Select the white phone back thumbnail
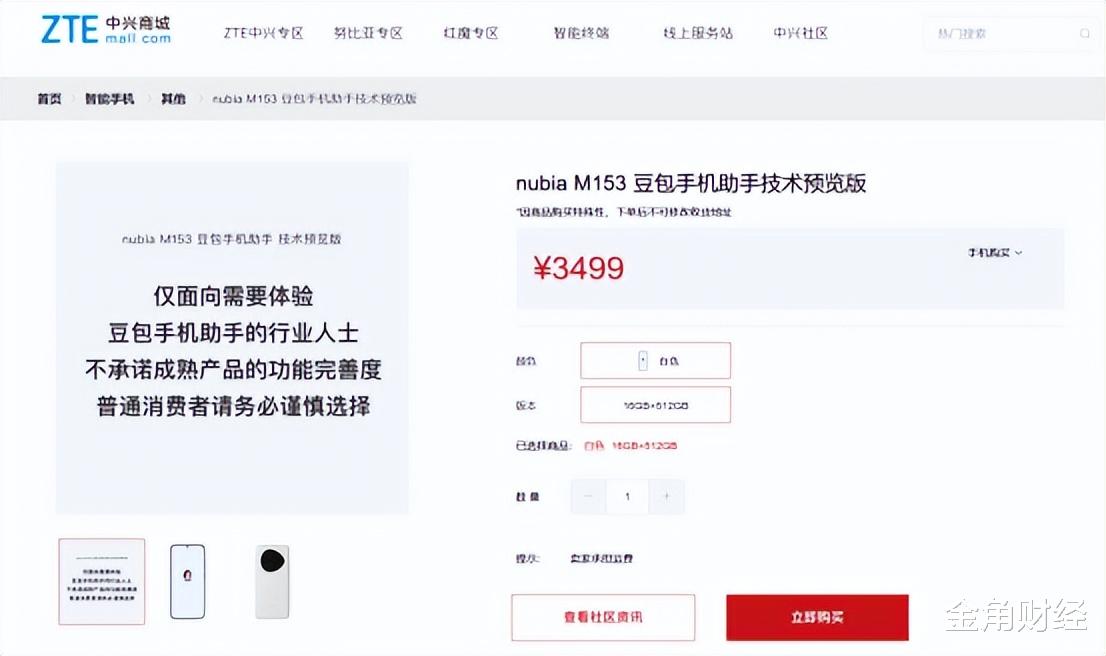 click(x=272, y=582)
